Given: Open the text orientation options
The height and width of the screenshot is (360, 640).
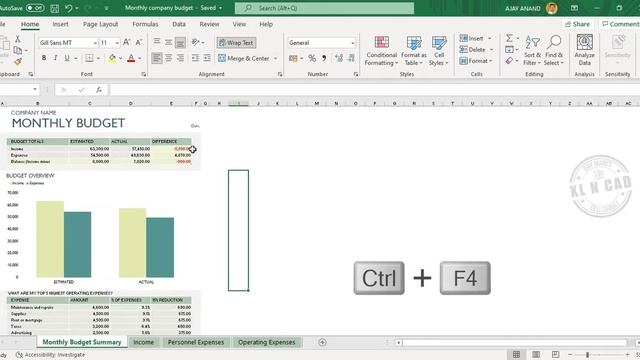Looking at the screenshot, I should (x=198, y=42).
